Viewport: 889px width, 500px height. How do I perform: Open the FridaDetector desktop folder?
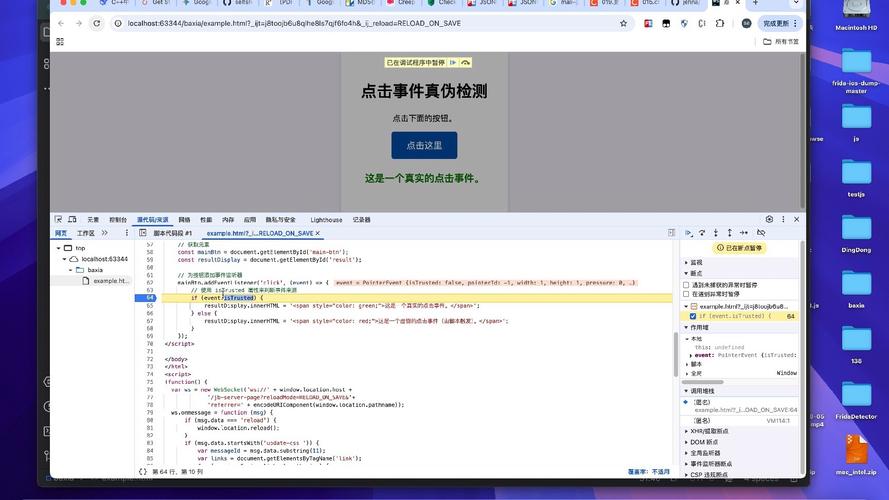[x=856, y=401]
